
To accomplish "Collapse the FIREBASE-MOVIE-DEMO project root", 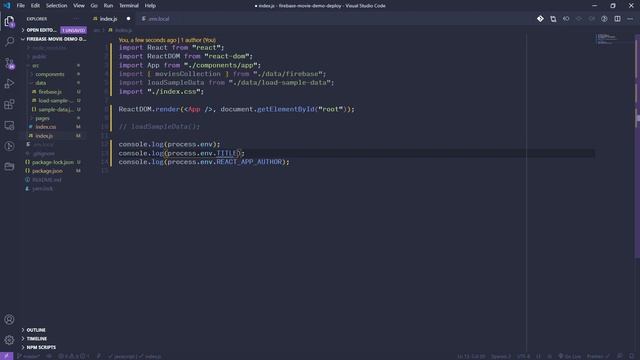I will [54, 39].
